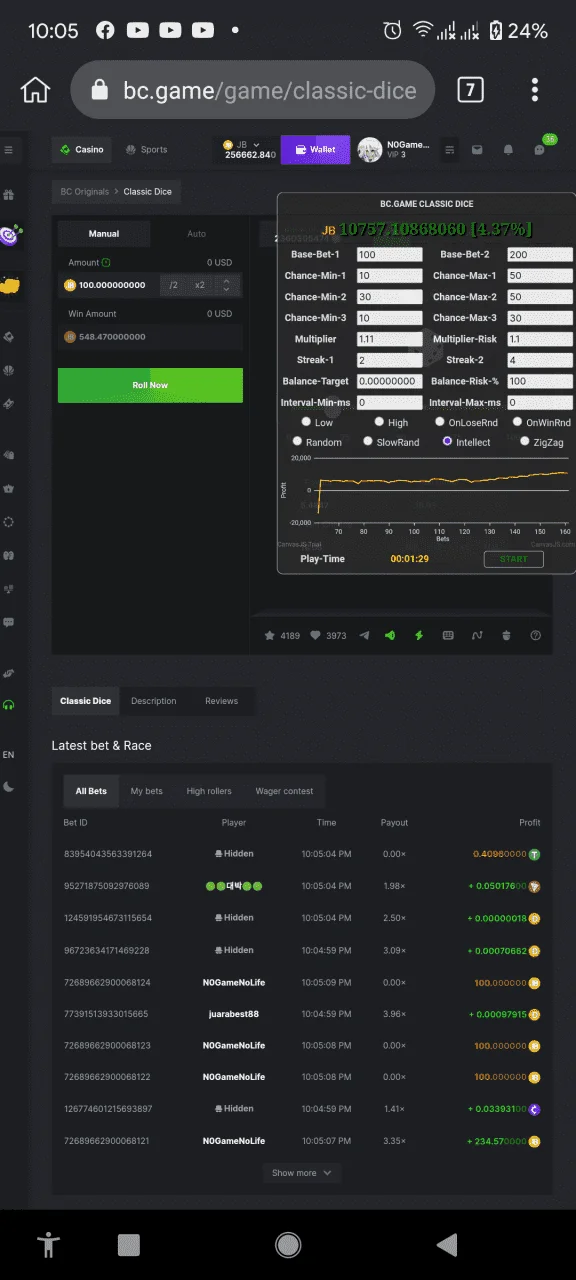
Task: Tap the Android home circle button
Action: (x=288, y=1244)
